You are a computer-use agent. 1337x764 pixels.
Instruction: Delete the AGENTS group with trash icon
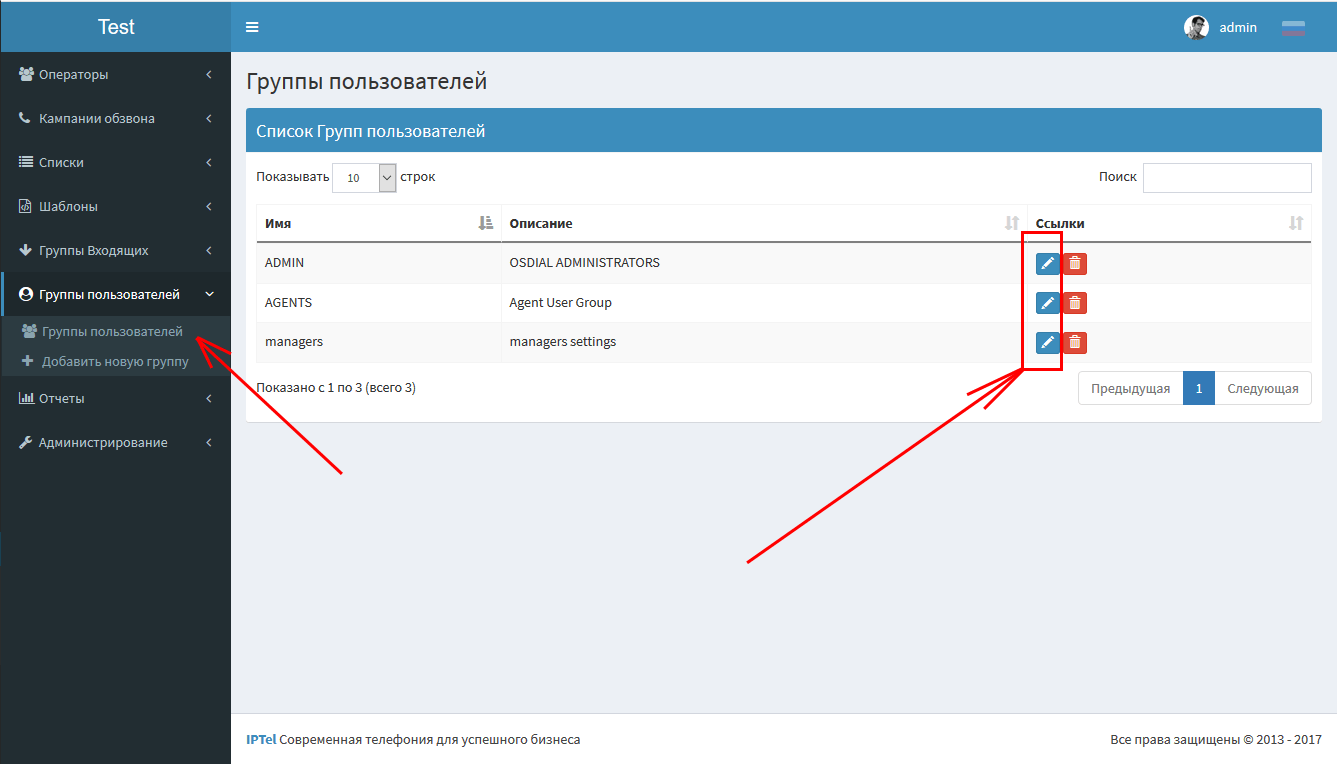pos(1075,303)
